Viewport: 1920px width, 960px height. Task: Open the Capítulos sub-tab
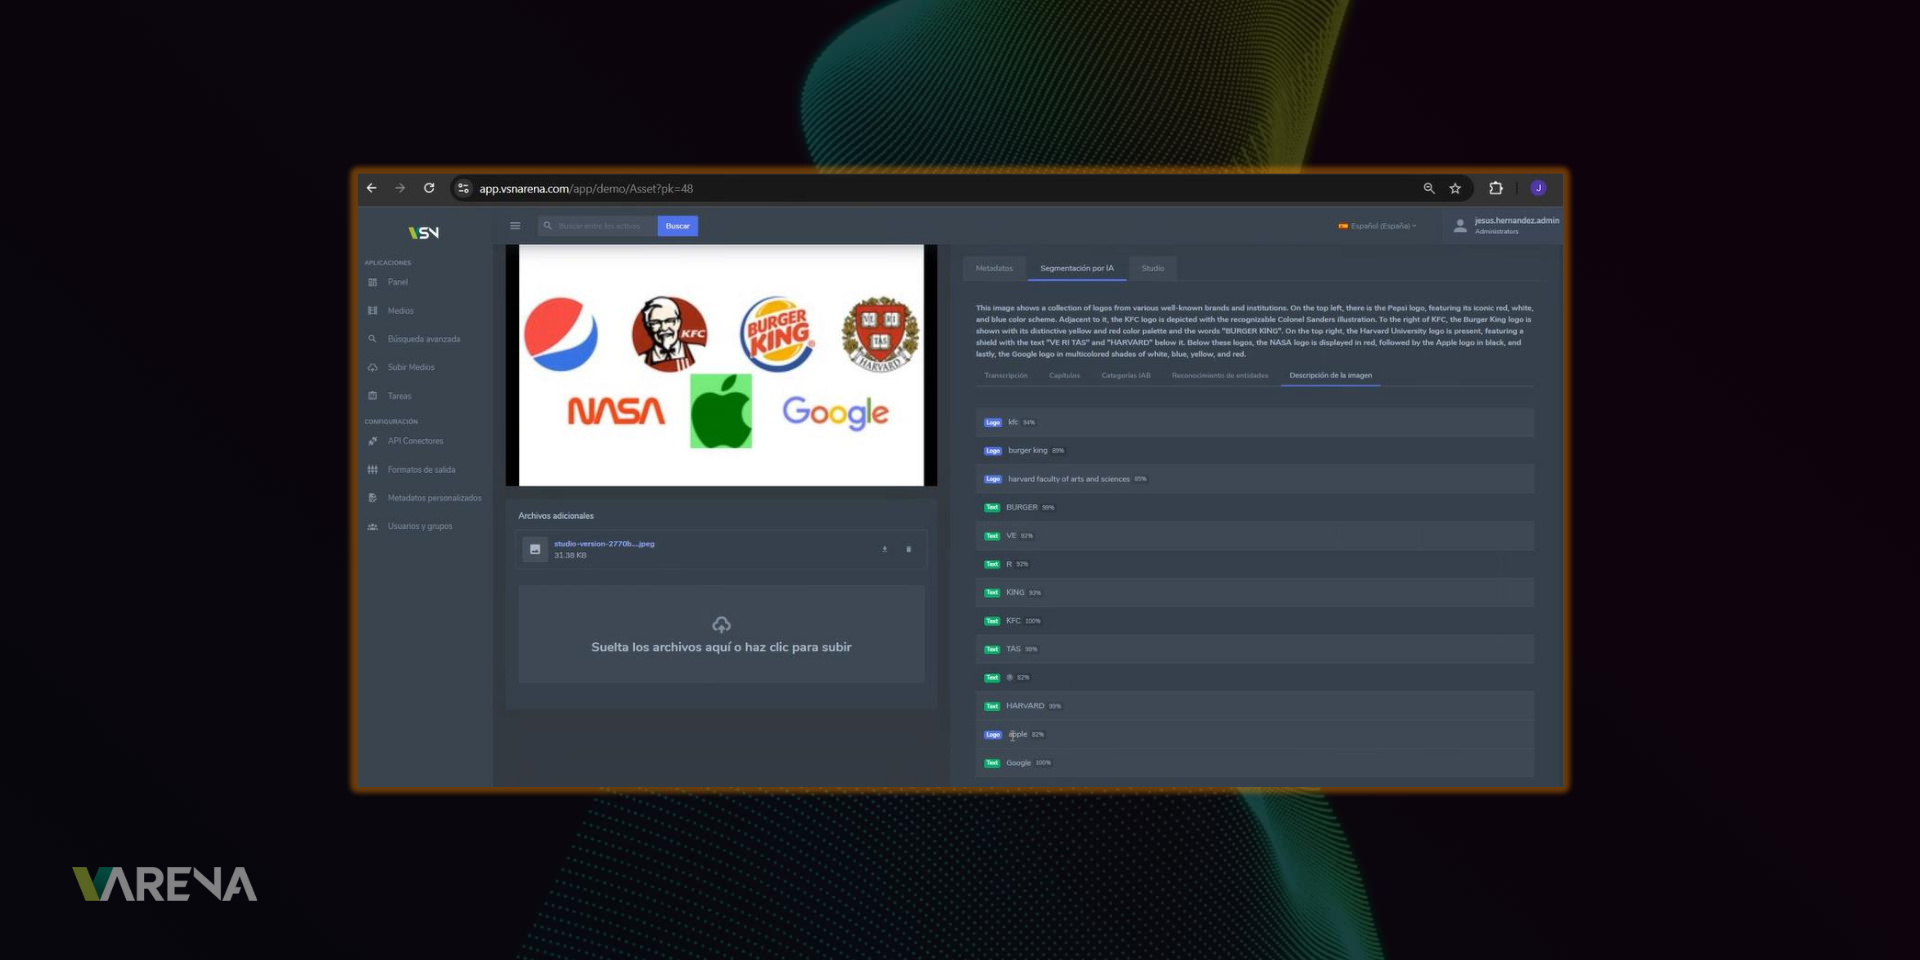(x=1064, y=376)
